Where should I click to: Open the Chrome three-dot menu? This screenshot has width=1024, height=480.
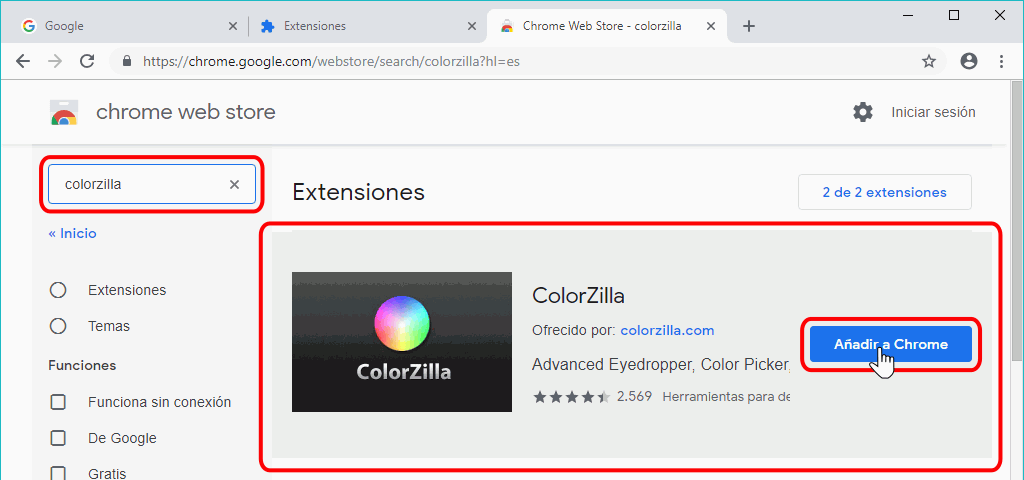[1002, 61]
